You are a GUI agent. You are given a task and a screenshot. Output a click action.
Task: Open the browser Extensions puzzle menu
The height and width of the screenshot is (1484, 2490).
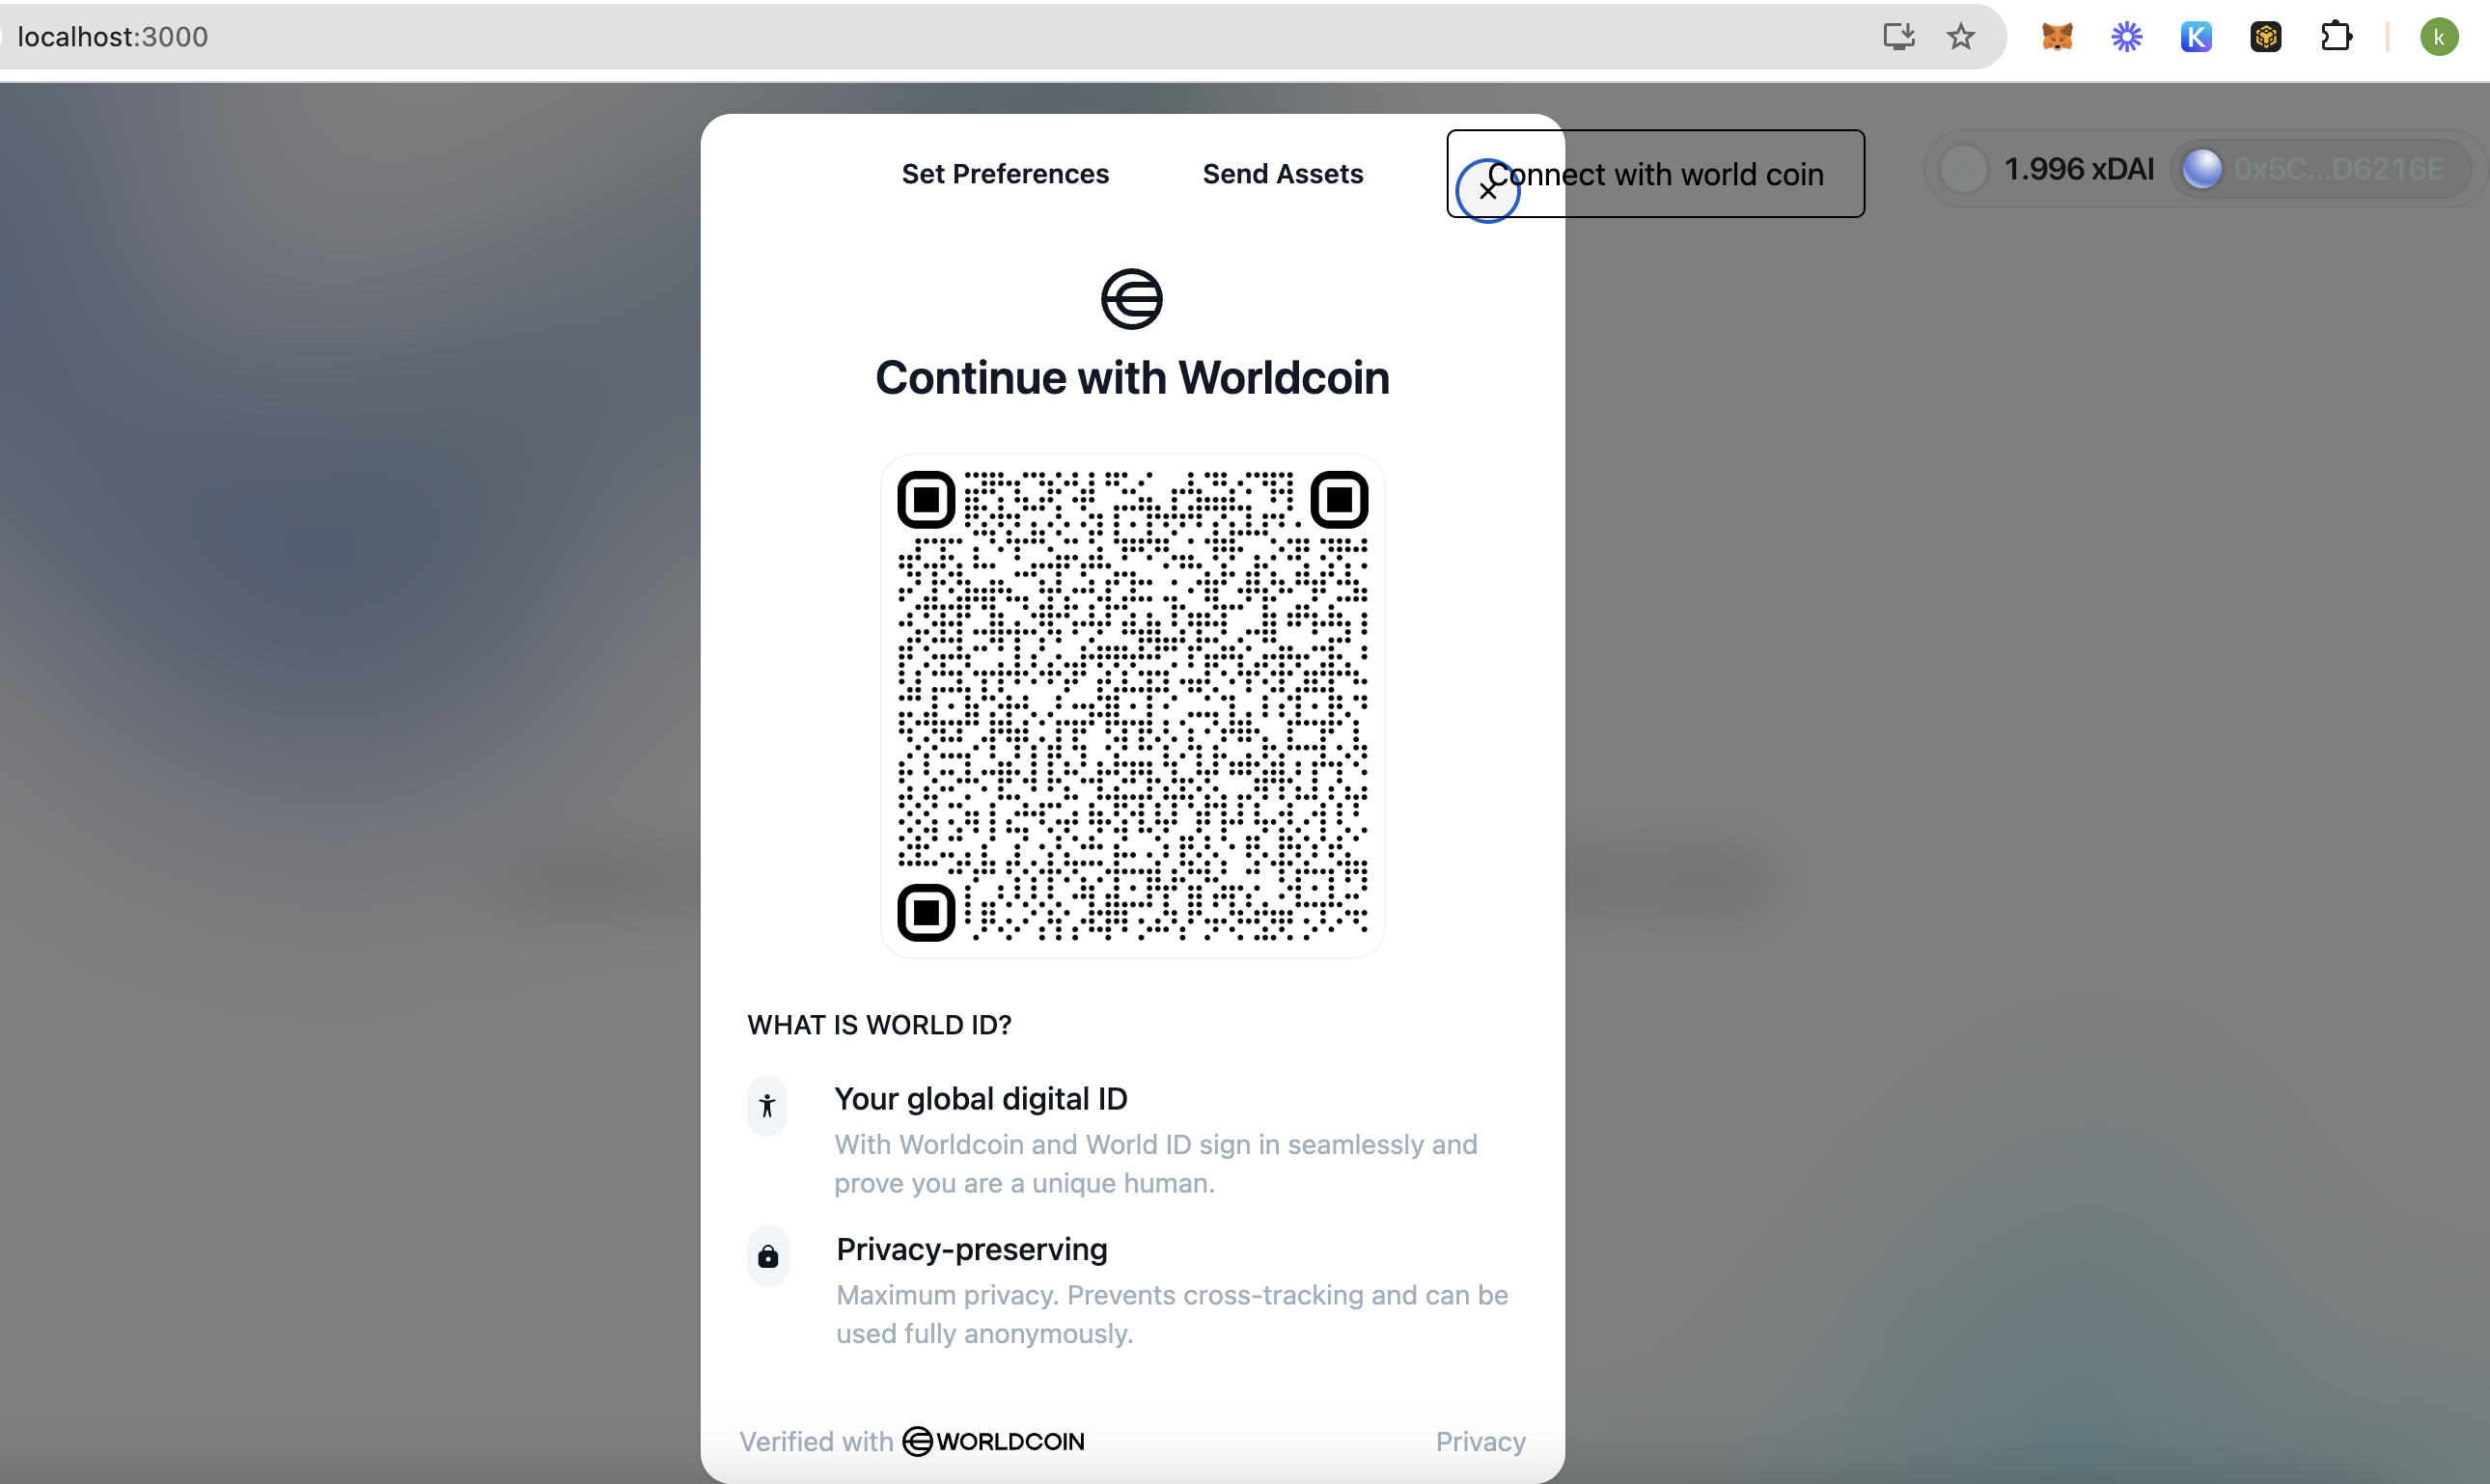pyautogui.click(x=2336, y=37)
